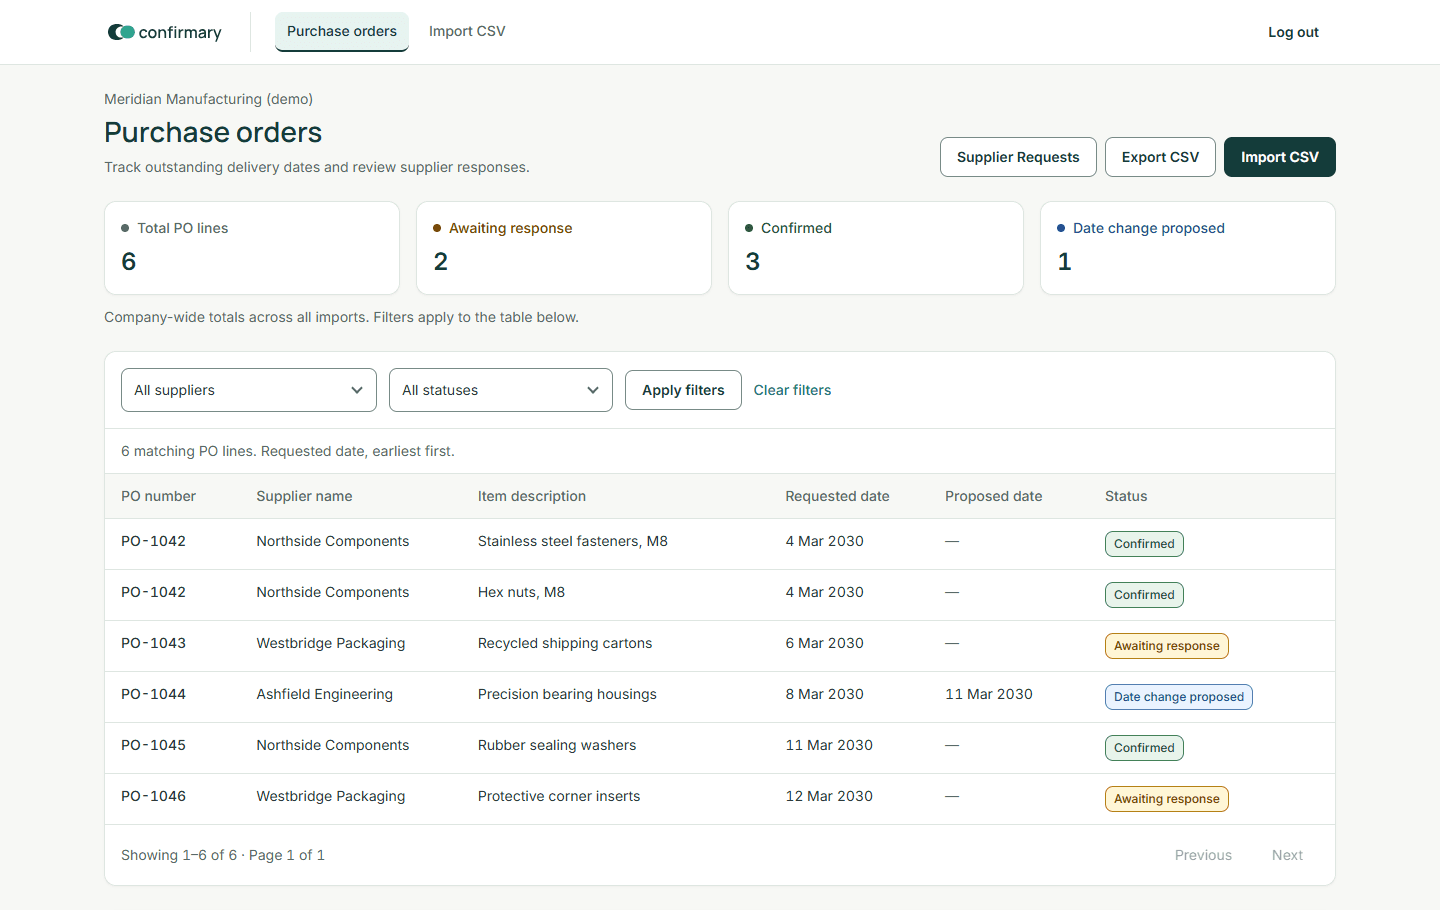This screenshot has height=910, width=1440.
Task: Open the All statuses dropdown
Action: point(501,390)
